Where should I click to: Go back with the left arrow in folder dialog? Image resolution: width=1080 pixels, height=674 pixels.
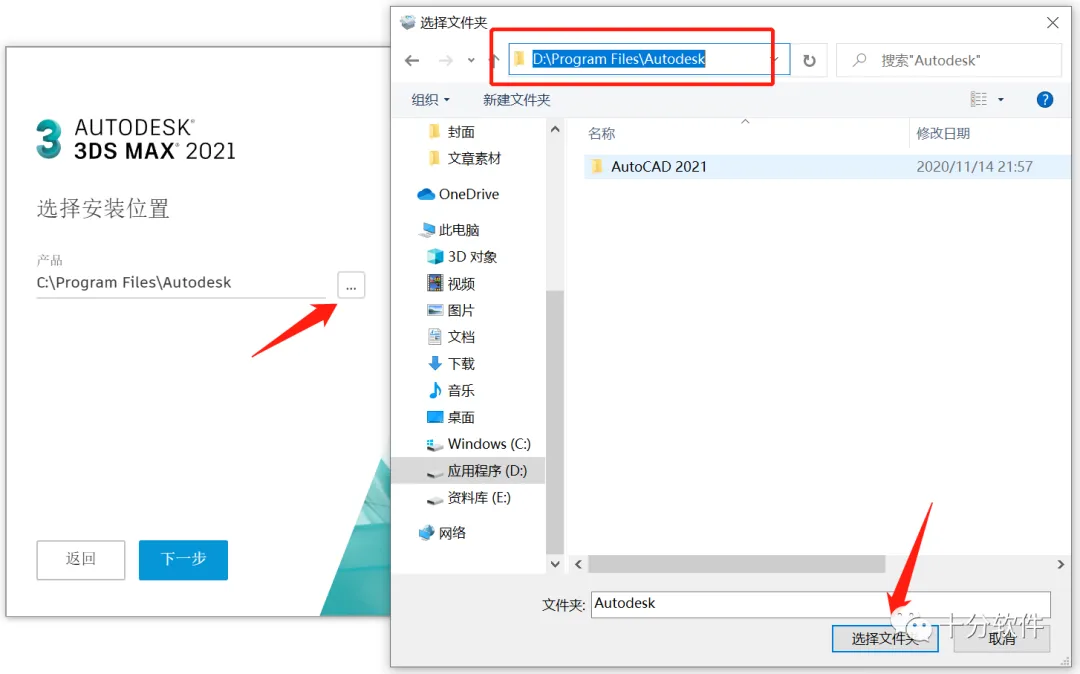412,61
